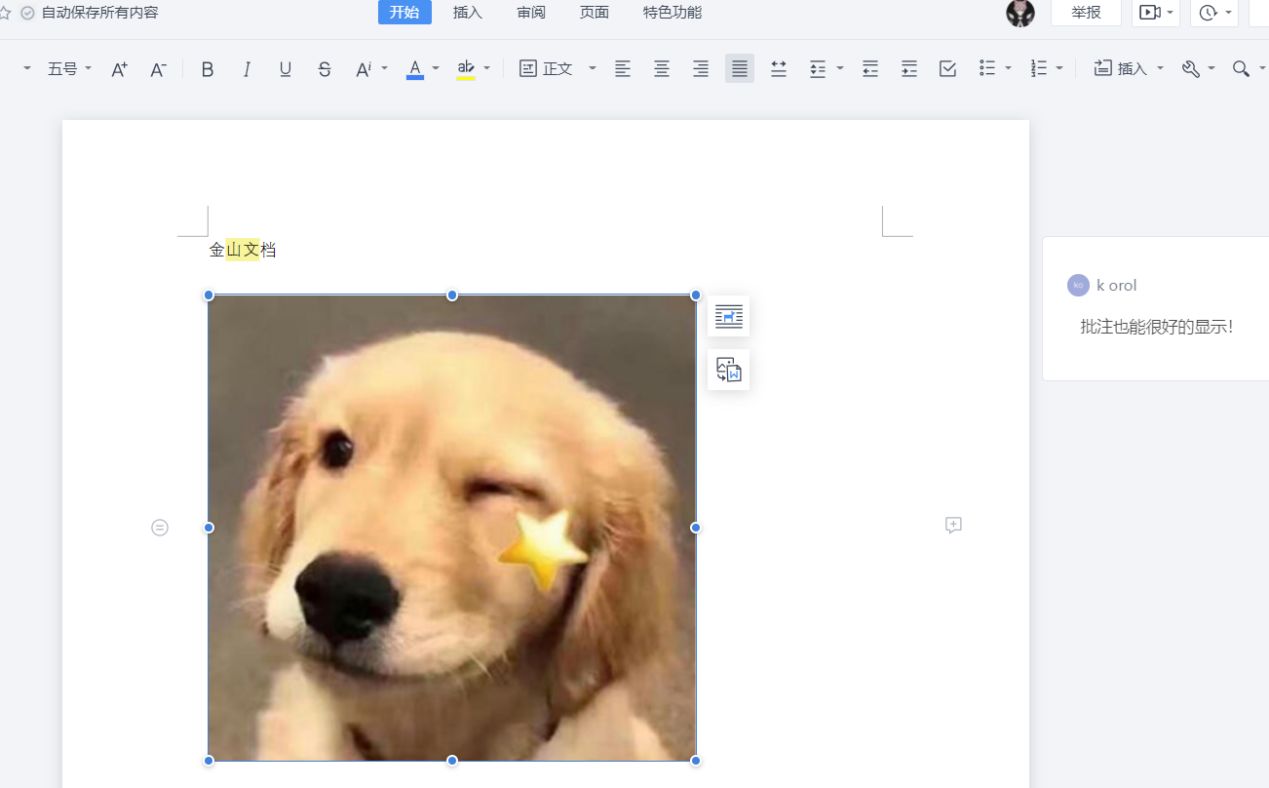Apply numbered list

click(1039, 69)
